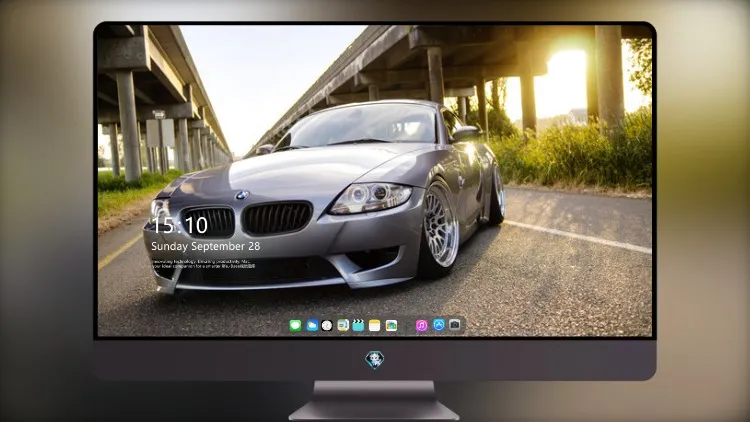Open the Clock app in the dock

[x=327, y=326]
